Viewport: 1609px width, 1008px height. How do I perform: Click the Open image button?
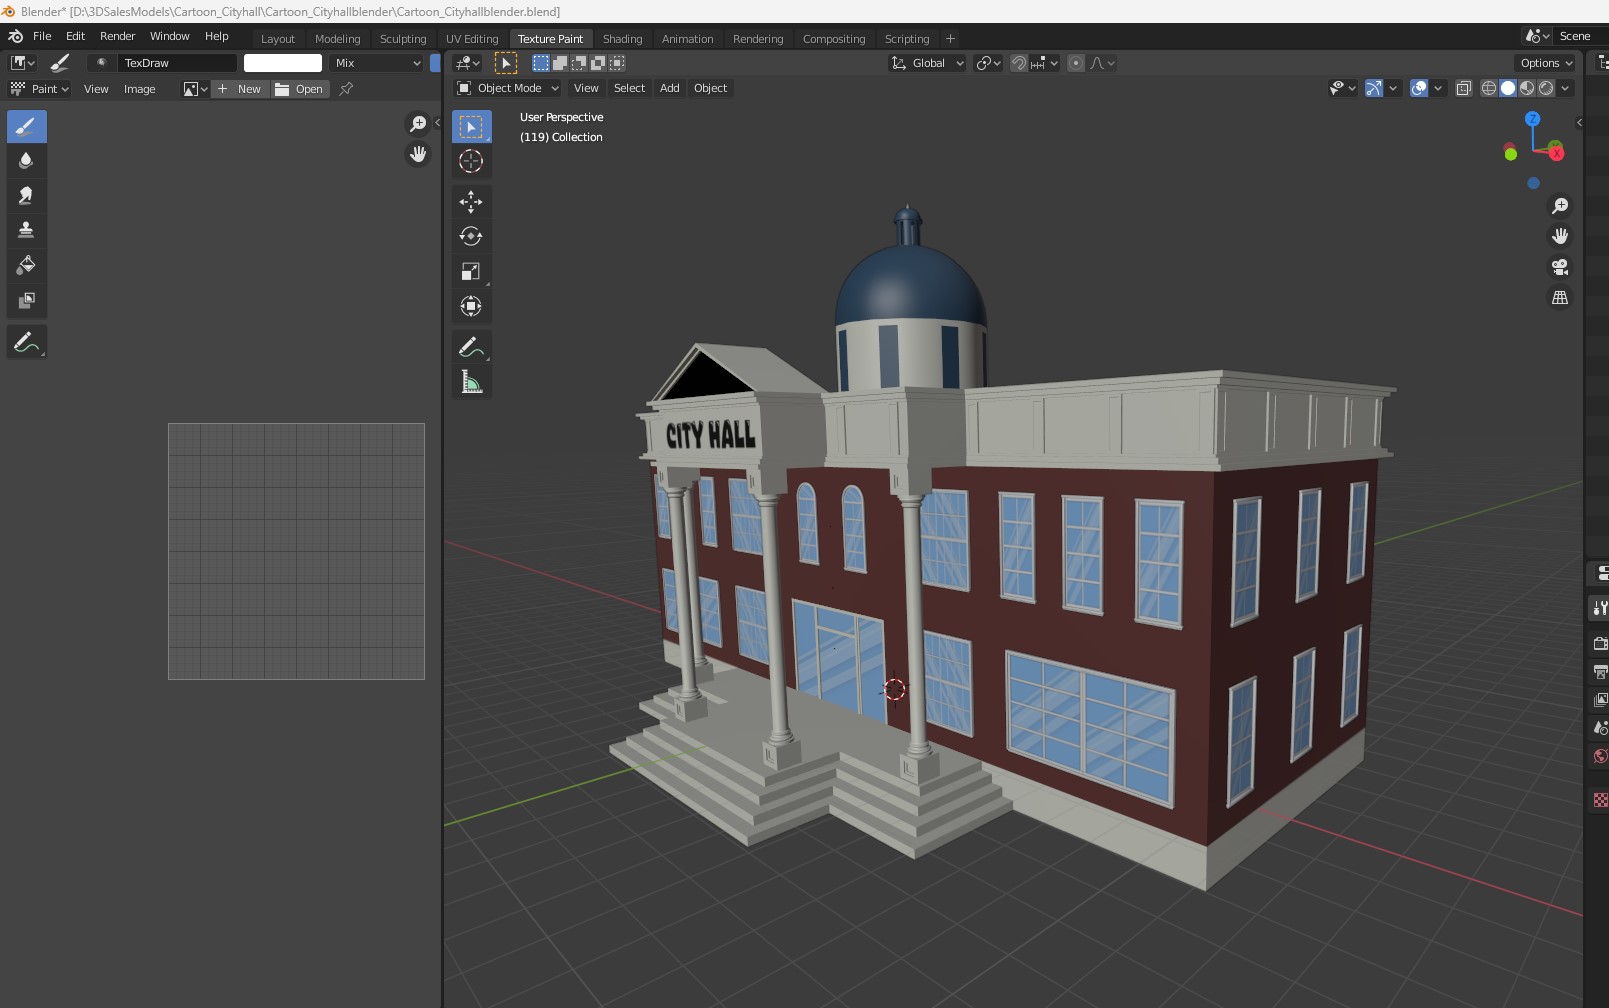(x=300, y=89)
